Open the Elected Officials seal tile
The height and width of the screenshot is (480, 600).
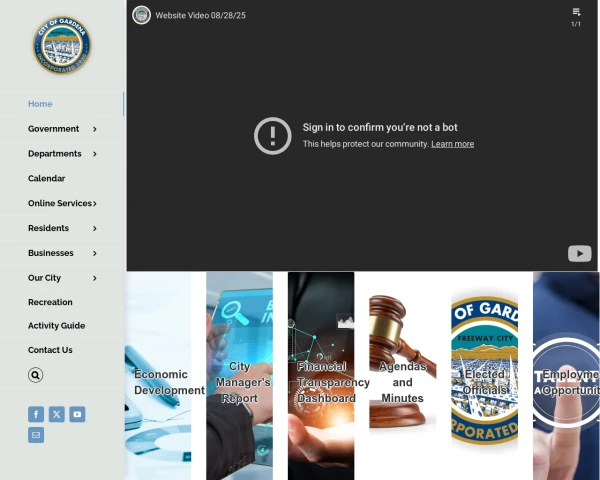coord(484,376)
